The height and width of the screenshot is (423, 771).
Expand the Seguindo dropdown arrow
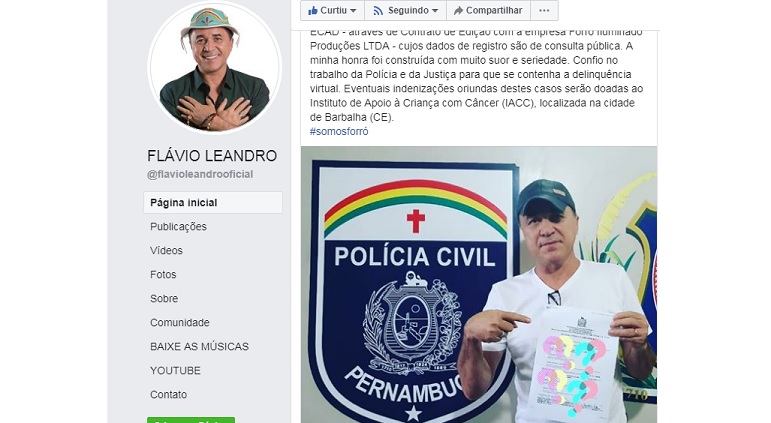click(x=435, y=11)
